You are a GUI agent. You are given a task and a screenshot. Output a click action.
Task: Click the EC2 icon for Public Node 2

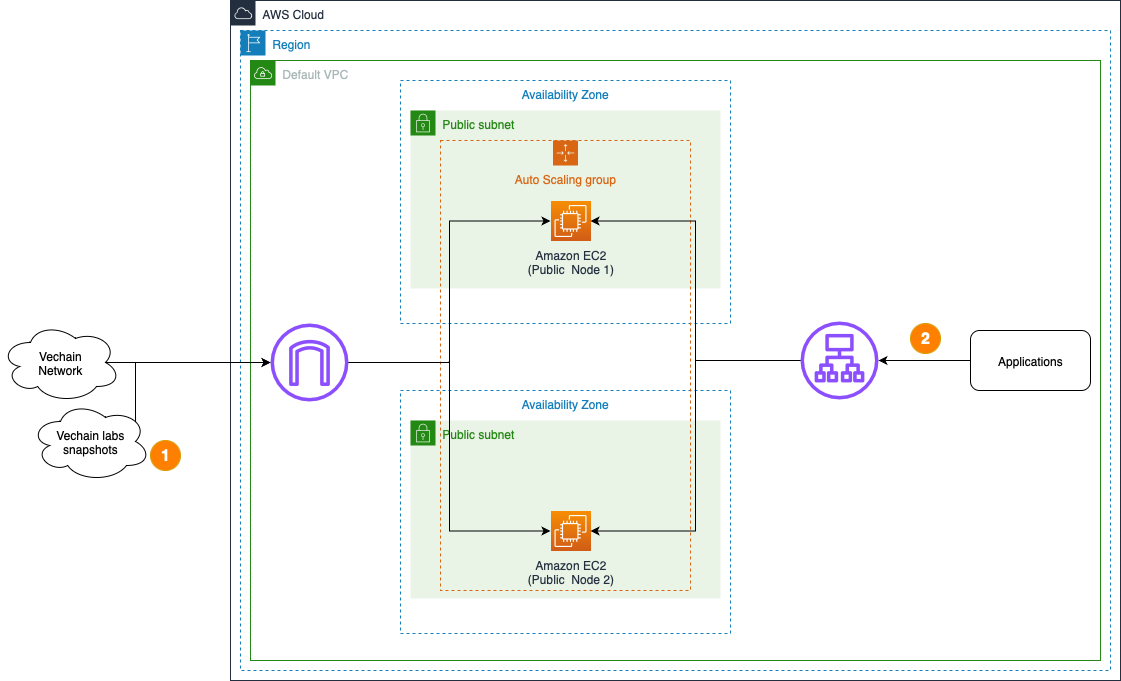coord(570,531)
